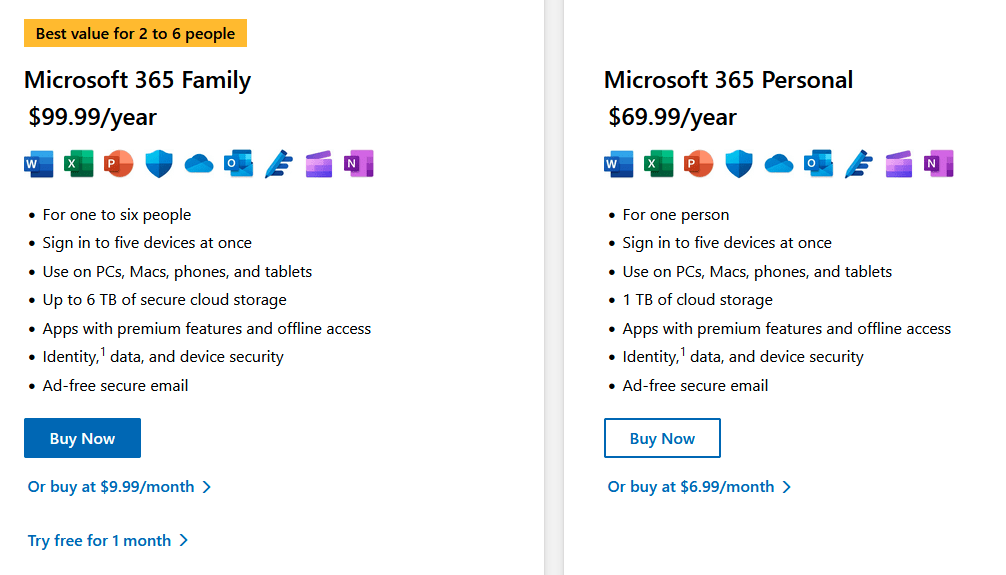Click the Excel icon under Microsoft 365 Personal

click(x=658, y=164)
